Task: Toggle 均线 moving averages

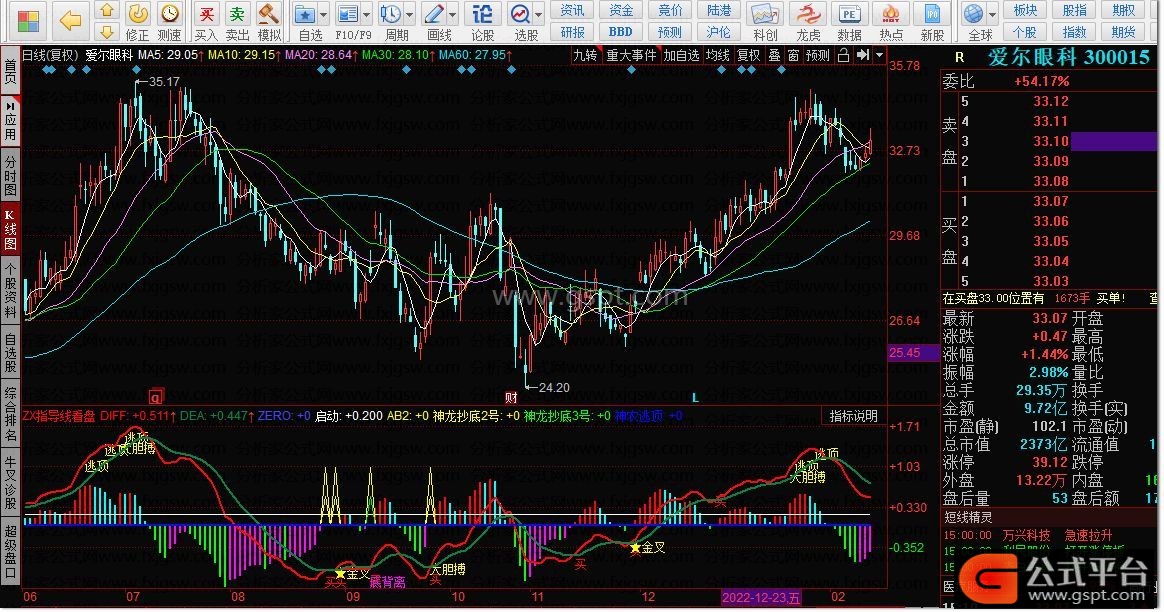Action: tap(717, 55)
